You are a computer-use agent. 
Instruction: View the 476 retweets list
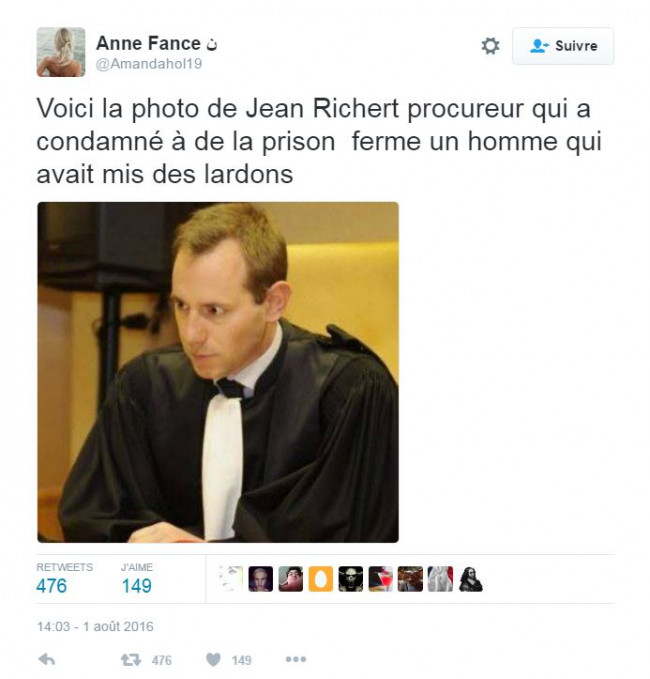64,579
